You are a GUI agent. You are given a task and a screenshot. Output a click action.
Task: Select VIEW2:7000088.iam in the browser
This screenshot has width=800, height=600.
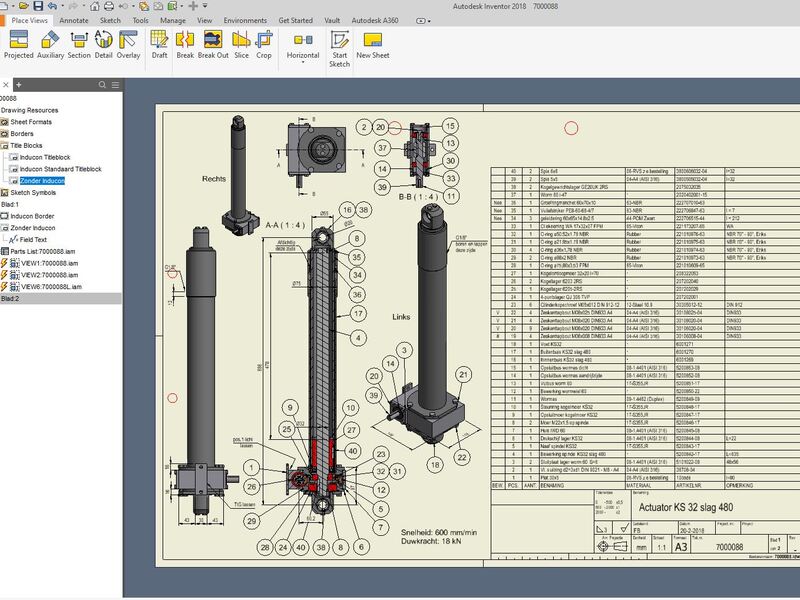pyautogui.click(x=49, y=275)
